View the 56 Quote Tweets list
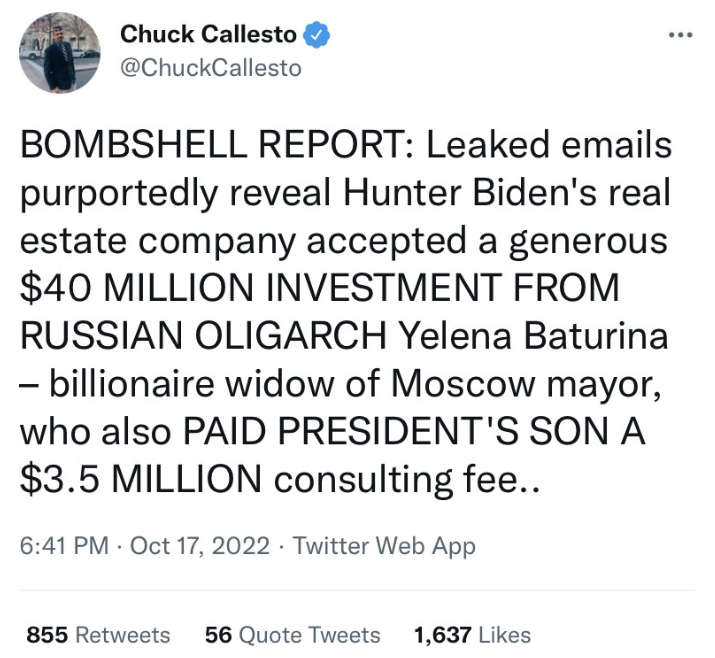The image size is (715, 658). point(292,635)
